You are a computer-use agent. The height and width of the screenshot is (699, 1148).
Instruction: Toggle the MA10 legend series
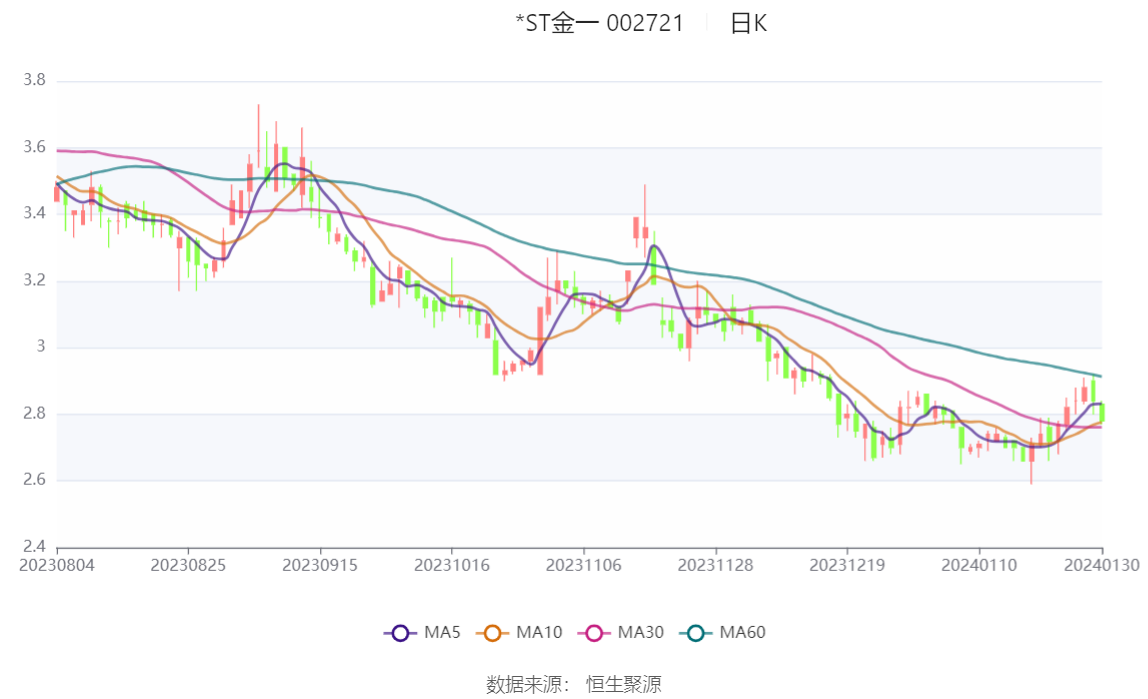pos(519,632)
